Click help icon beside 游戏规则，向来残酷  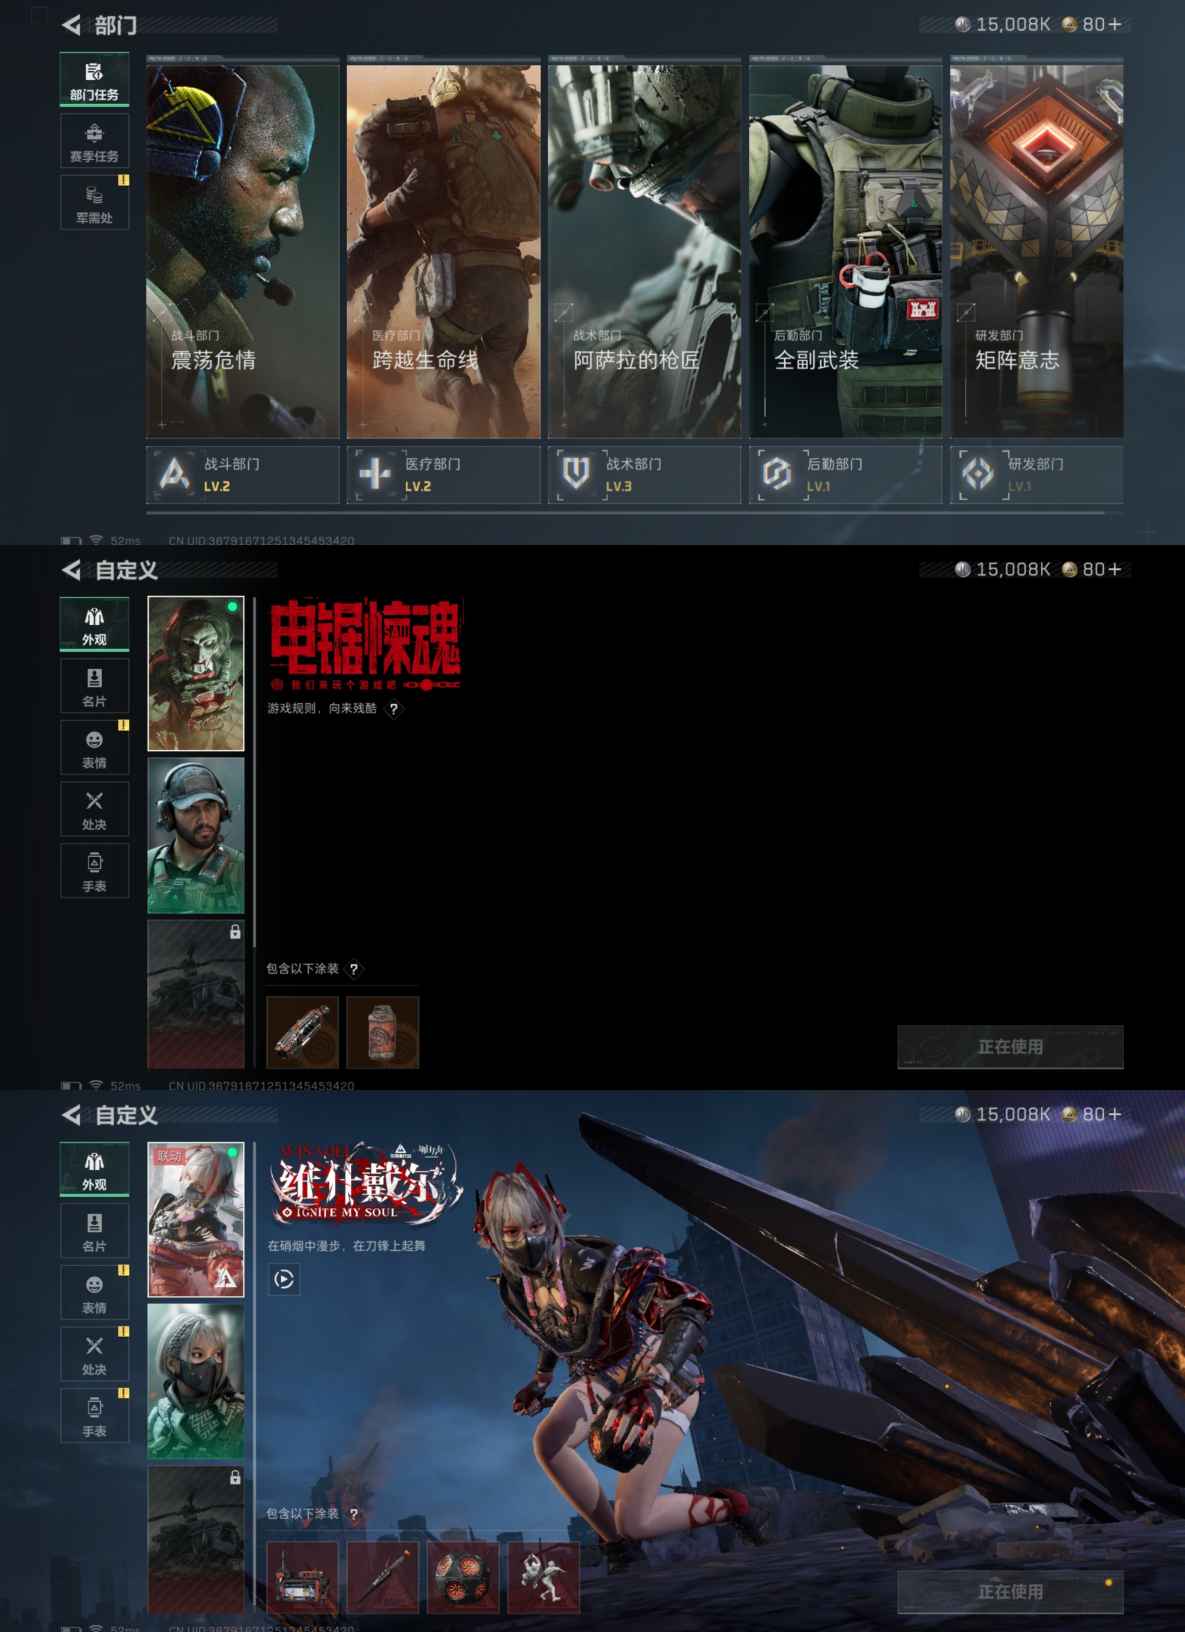tap(394, 709)
